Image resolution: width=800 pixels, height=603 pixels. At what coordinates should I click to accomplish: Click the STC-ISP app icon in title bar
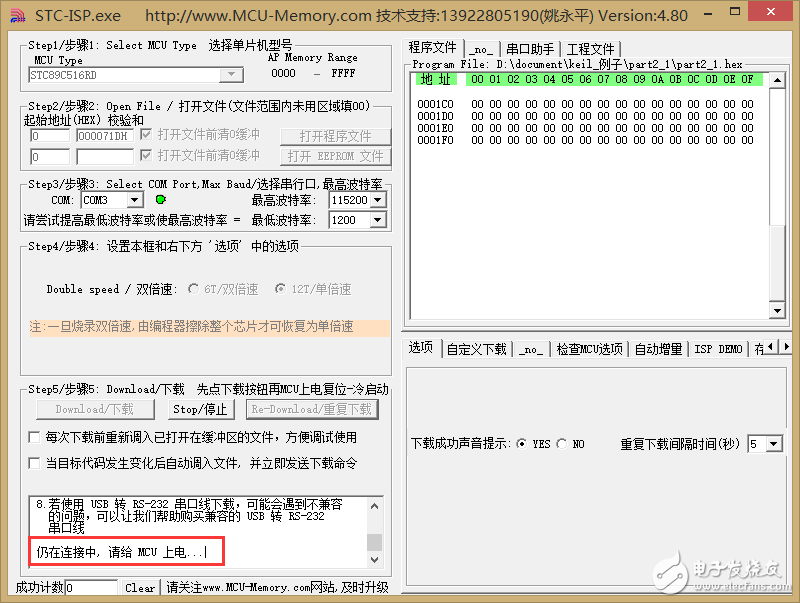tap(18, 16)
